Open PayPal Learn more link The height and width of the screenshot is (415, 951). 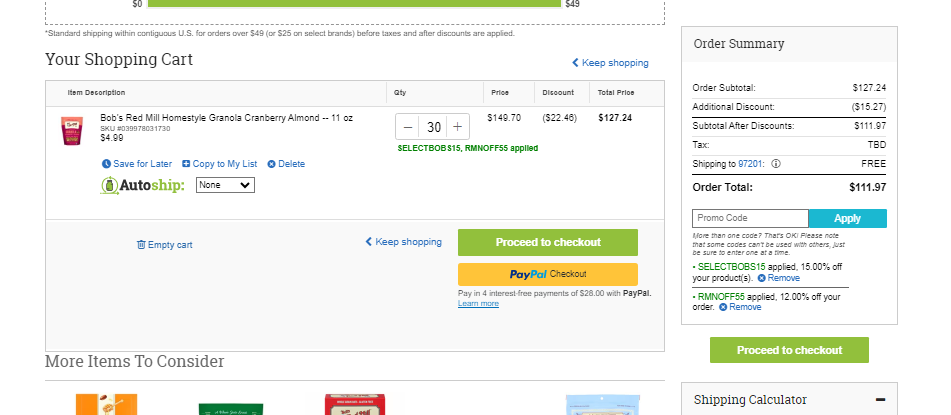(x=478, y=303)
